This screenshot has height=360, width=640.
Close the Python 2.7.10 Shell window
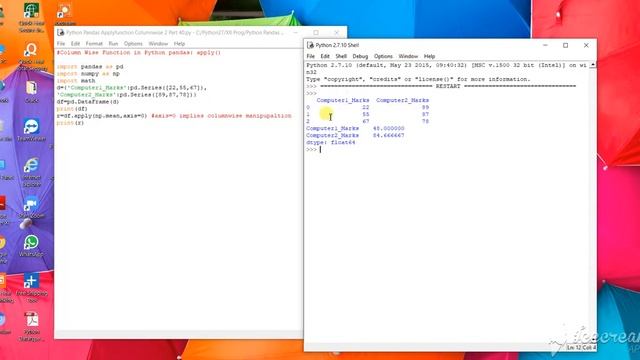click(x=586, y=45)
